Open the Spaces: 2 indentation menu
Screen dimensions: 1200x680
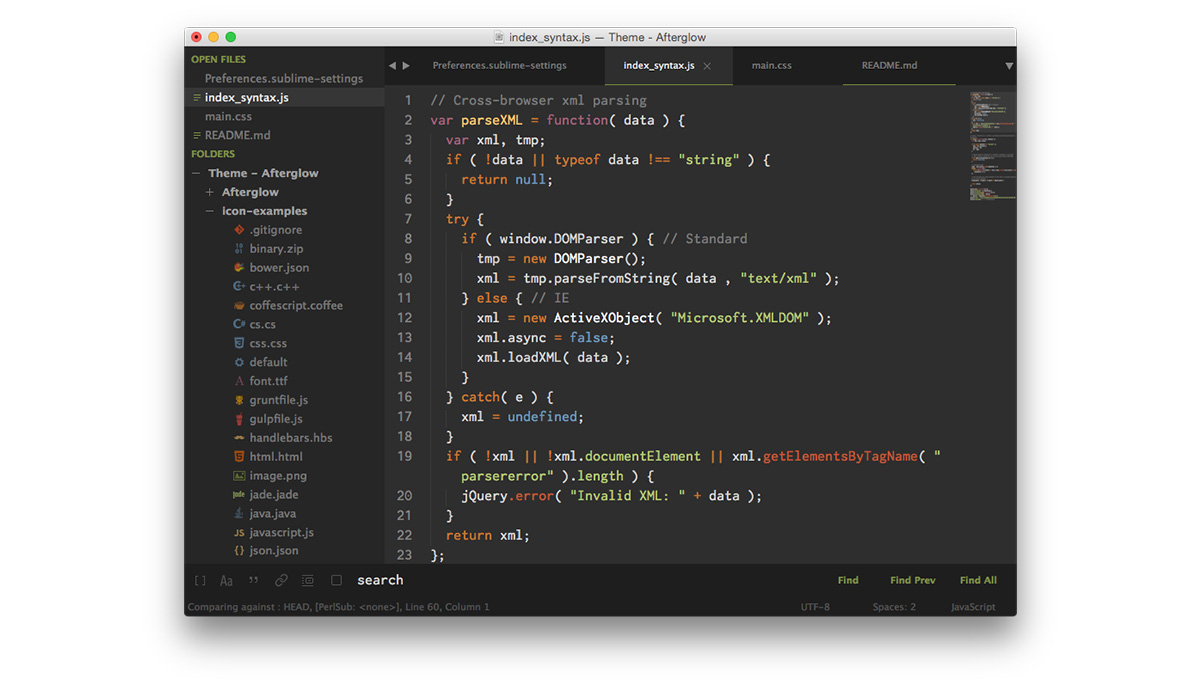[x=894, y=607]
